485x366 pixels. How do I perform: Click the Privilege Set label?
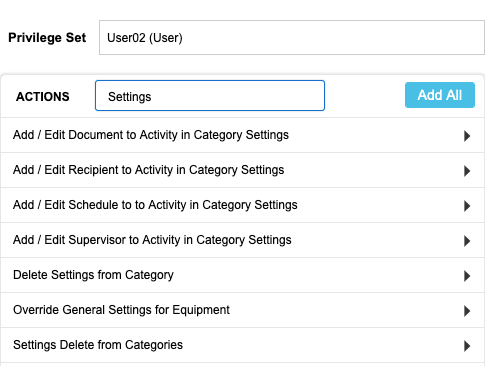(47, 38)
